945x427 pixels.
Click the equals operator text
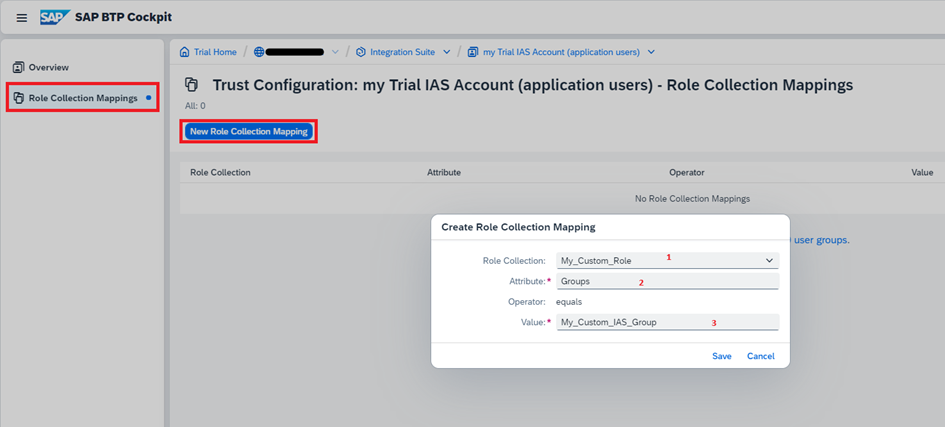(569, 302)
